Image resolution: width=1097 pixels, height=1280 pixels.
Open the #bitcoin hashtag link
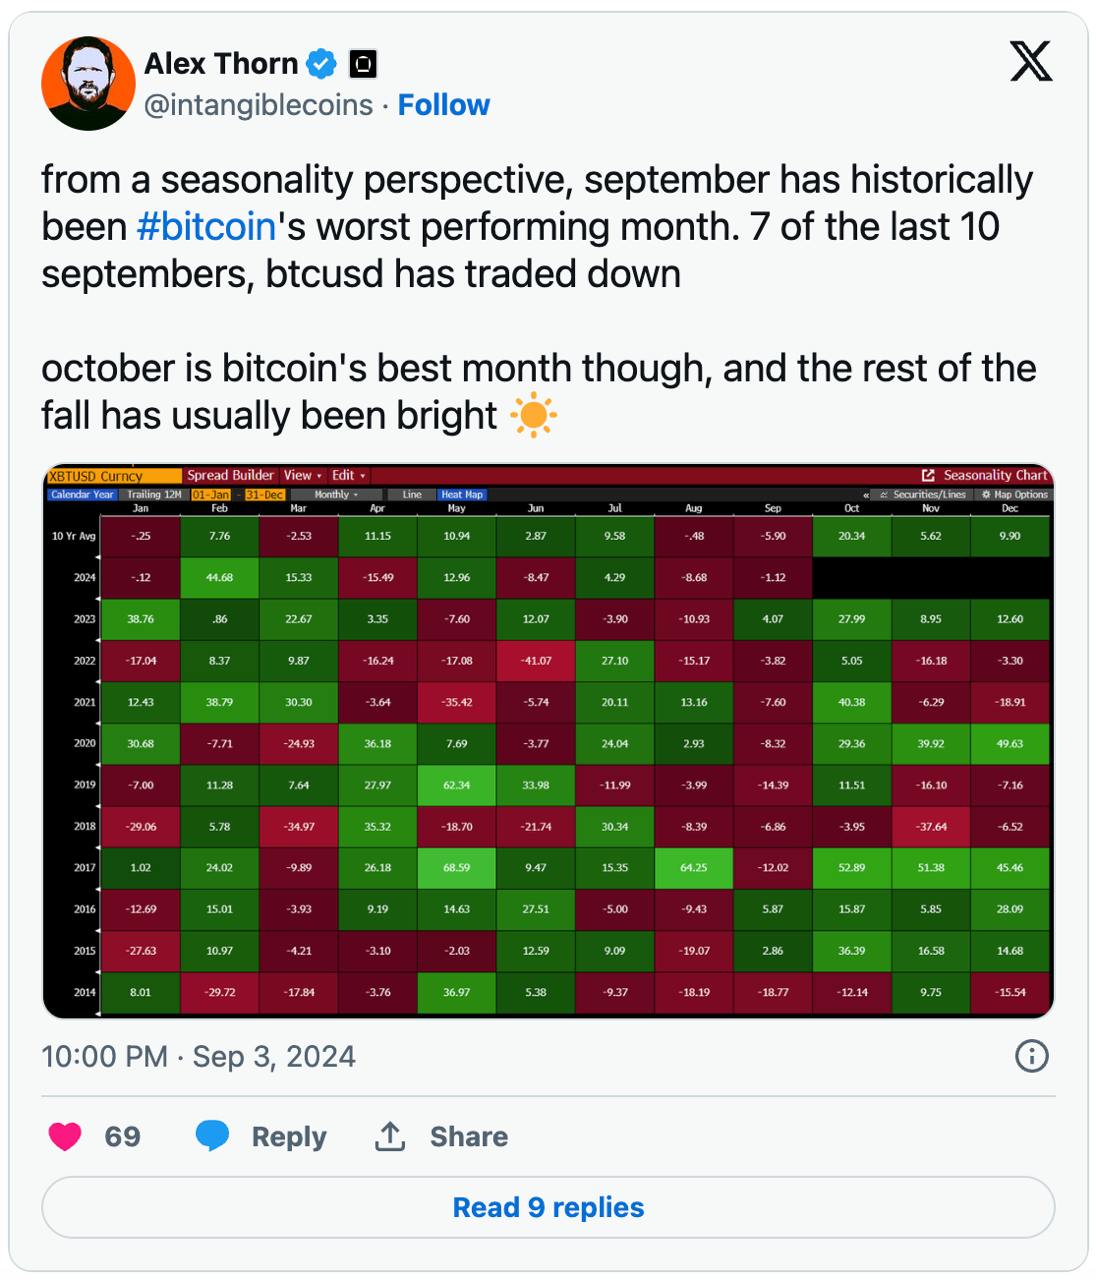pyautogui.click(x=206, y=227)
